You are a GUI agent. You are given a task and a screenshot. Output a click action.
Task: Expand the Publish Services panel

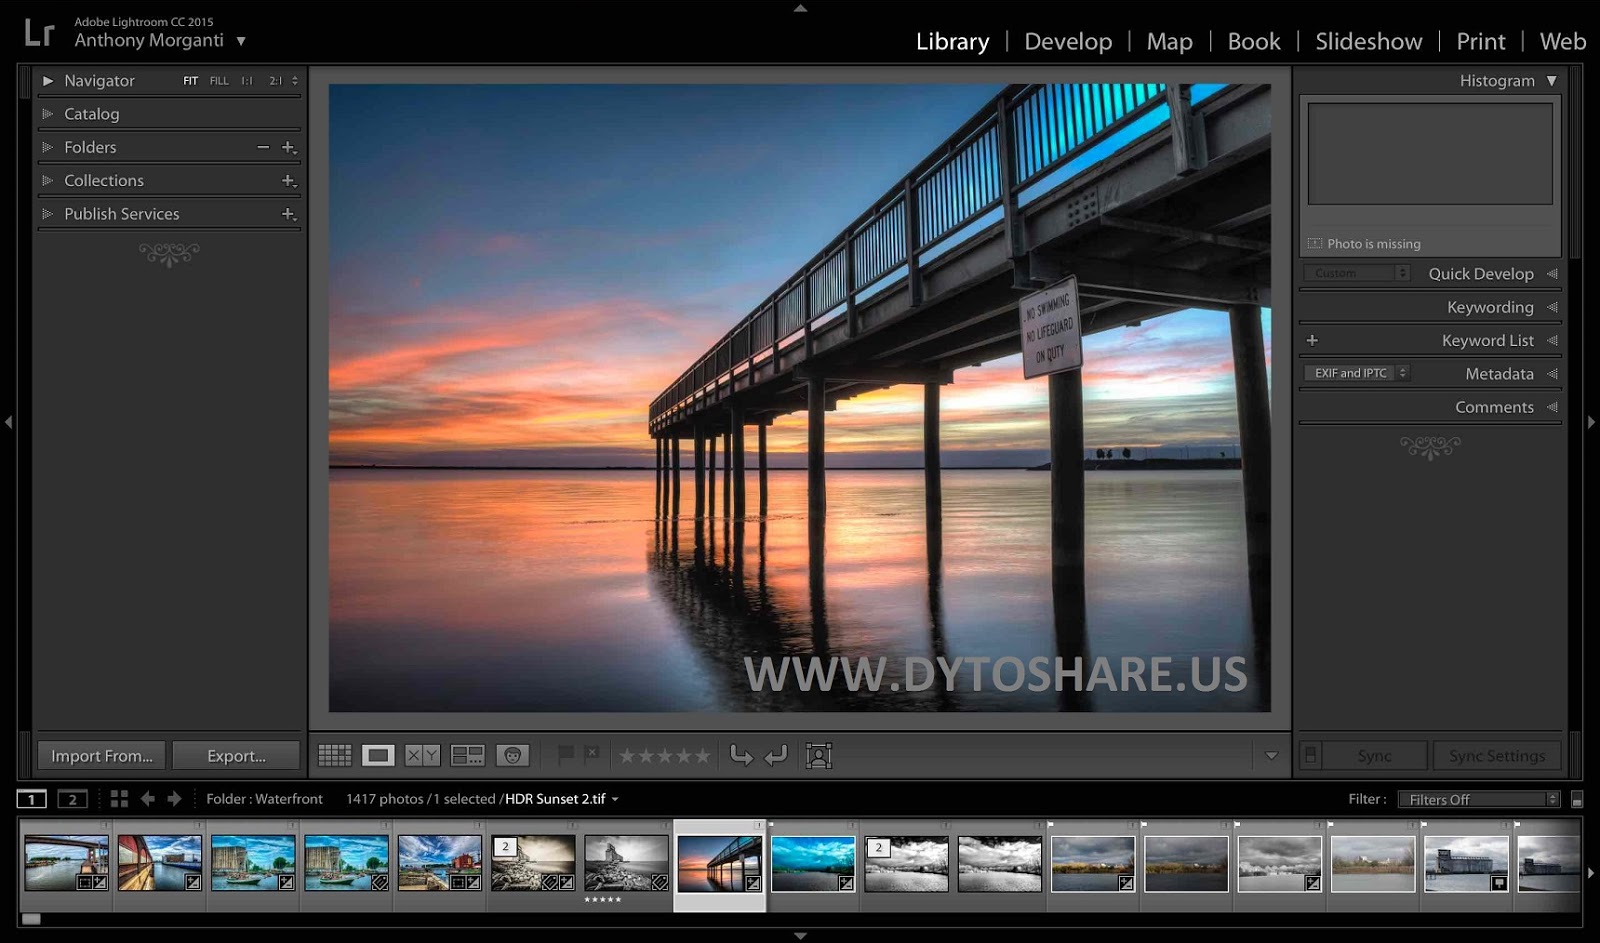[x=47, y=214]
